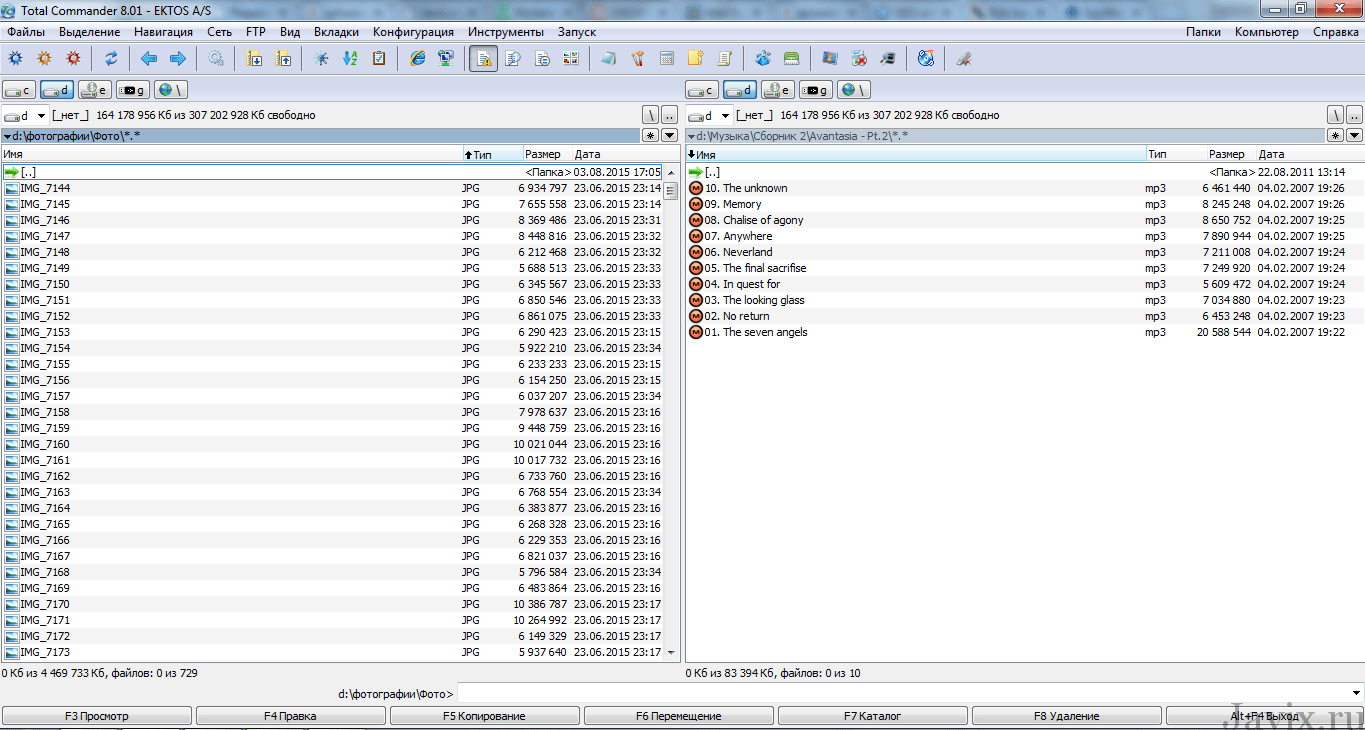Open the yellow notepad toolbar icon
The image size is (1365, 730).
[695, 58]
